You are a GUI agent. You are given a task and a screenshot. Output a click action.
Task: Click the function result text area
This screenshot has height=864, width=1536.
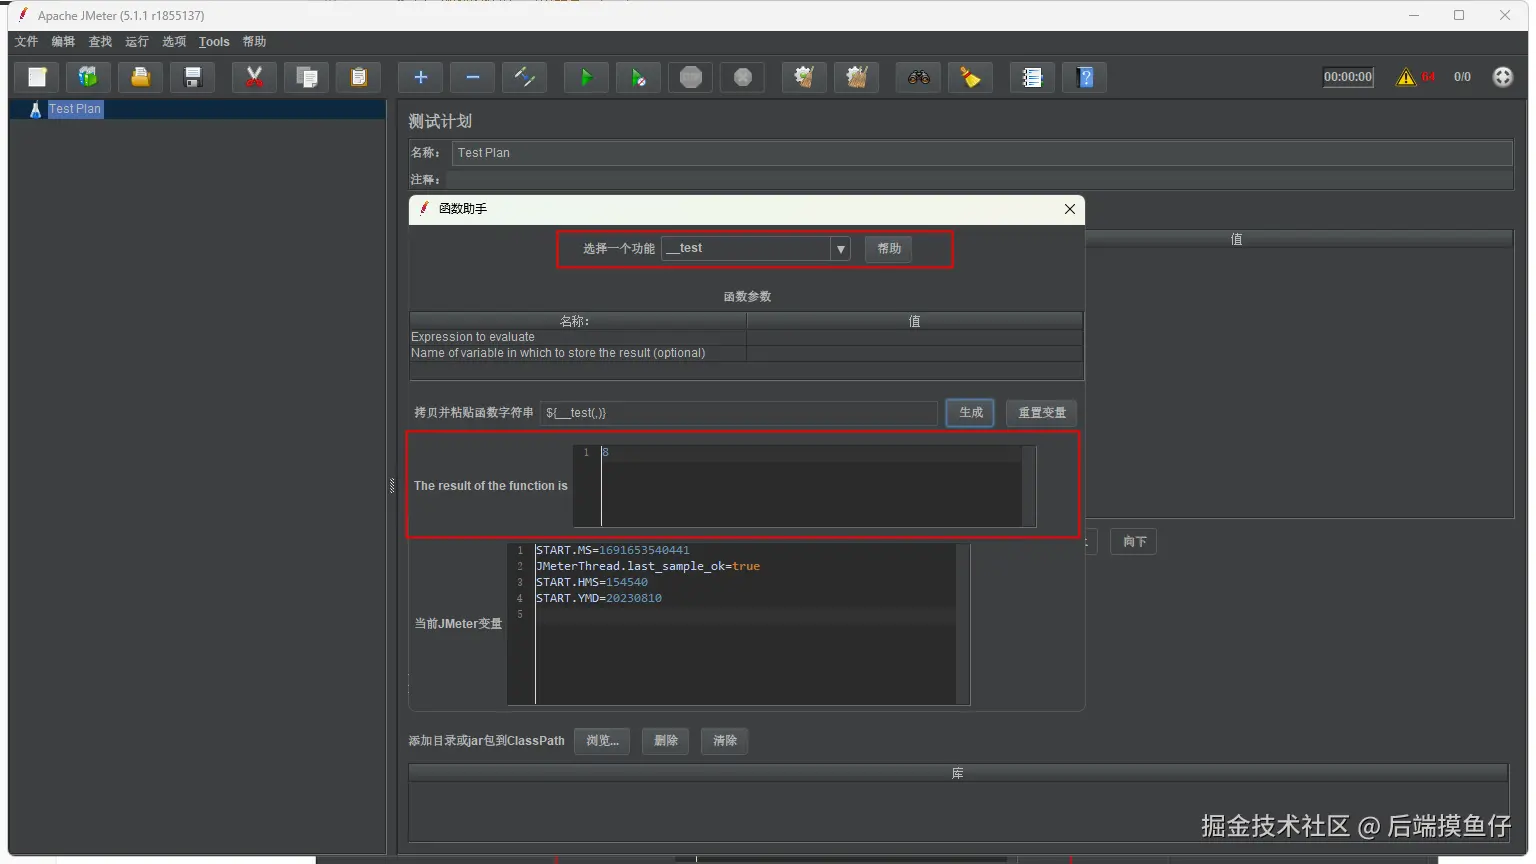tap(804, 486)
